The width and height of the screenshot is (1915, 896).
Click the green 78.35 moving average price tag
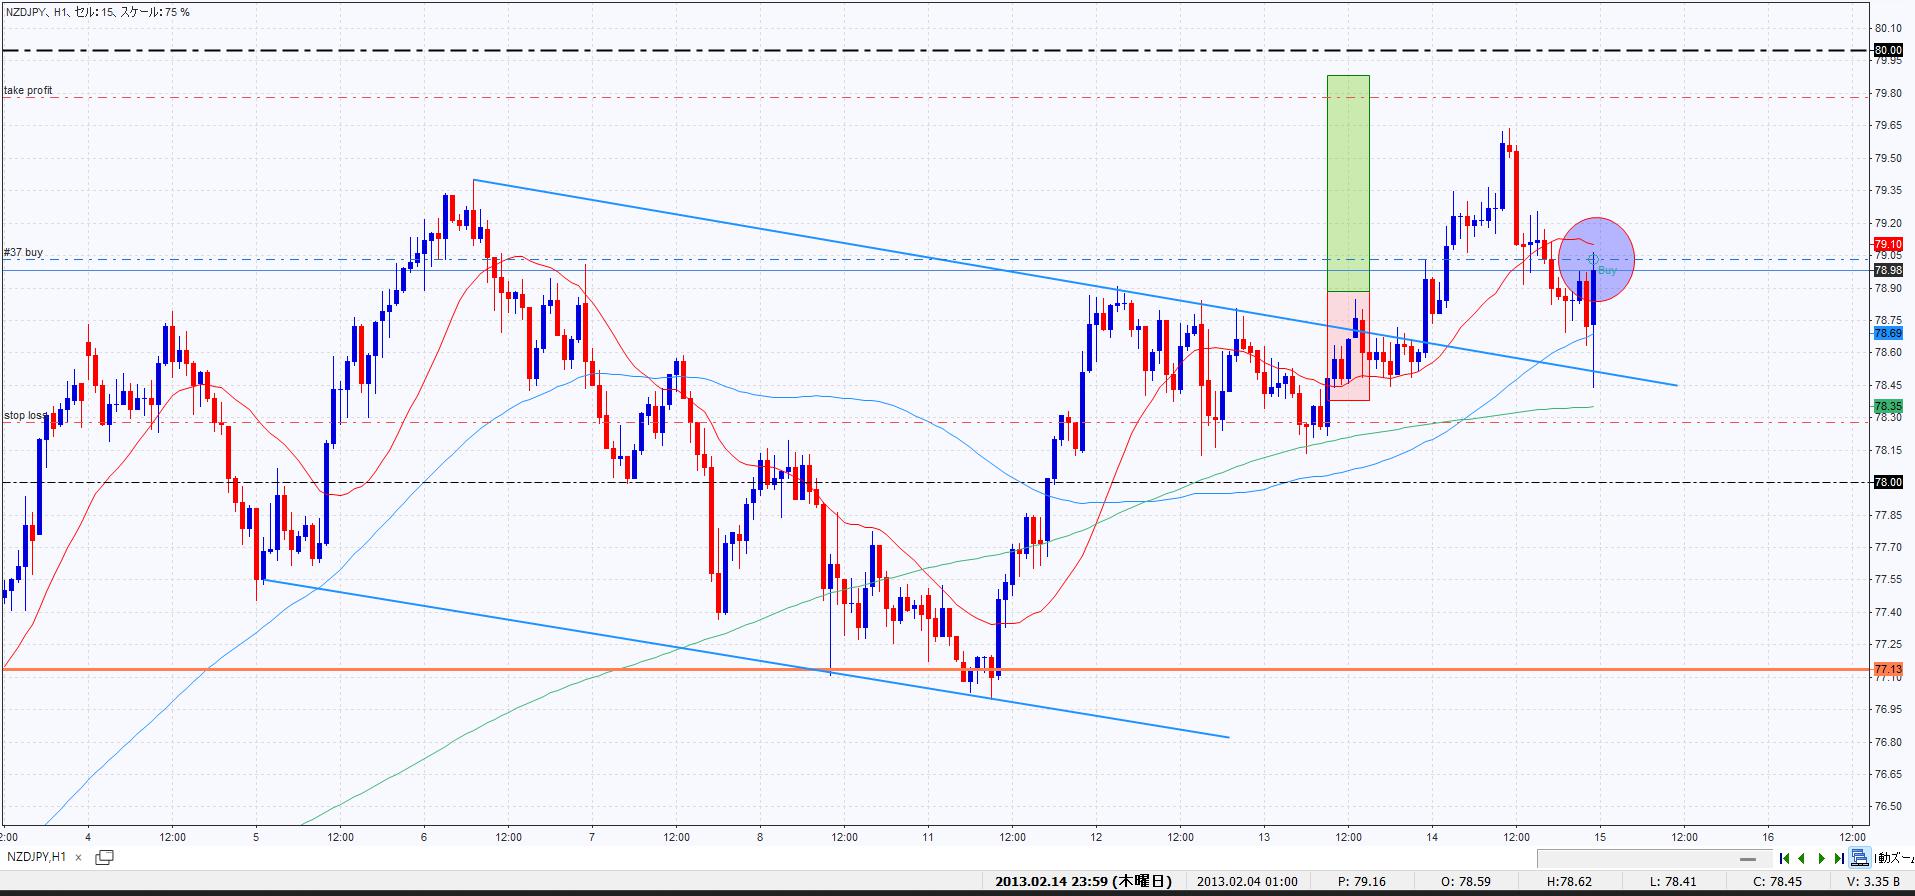tap(1887, 406)
